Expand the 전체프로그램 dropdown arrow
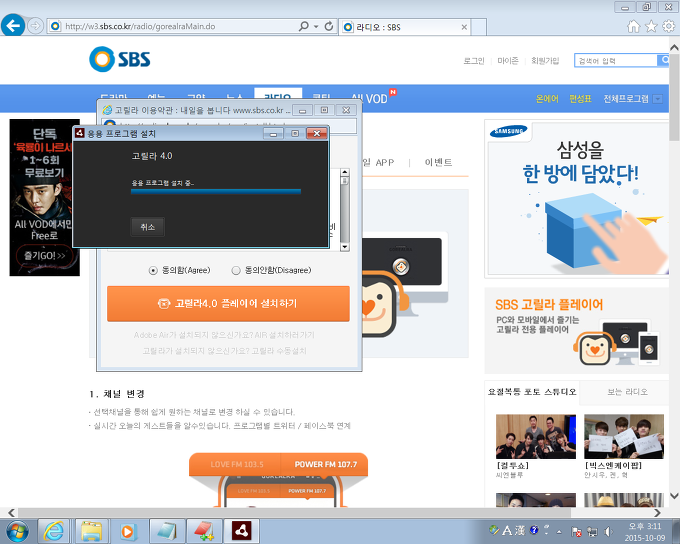 coord(657,99)
